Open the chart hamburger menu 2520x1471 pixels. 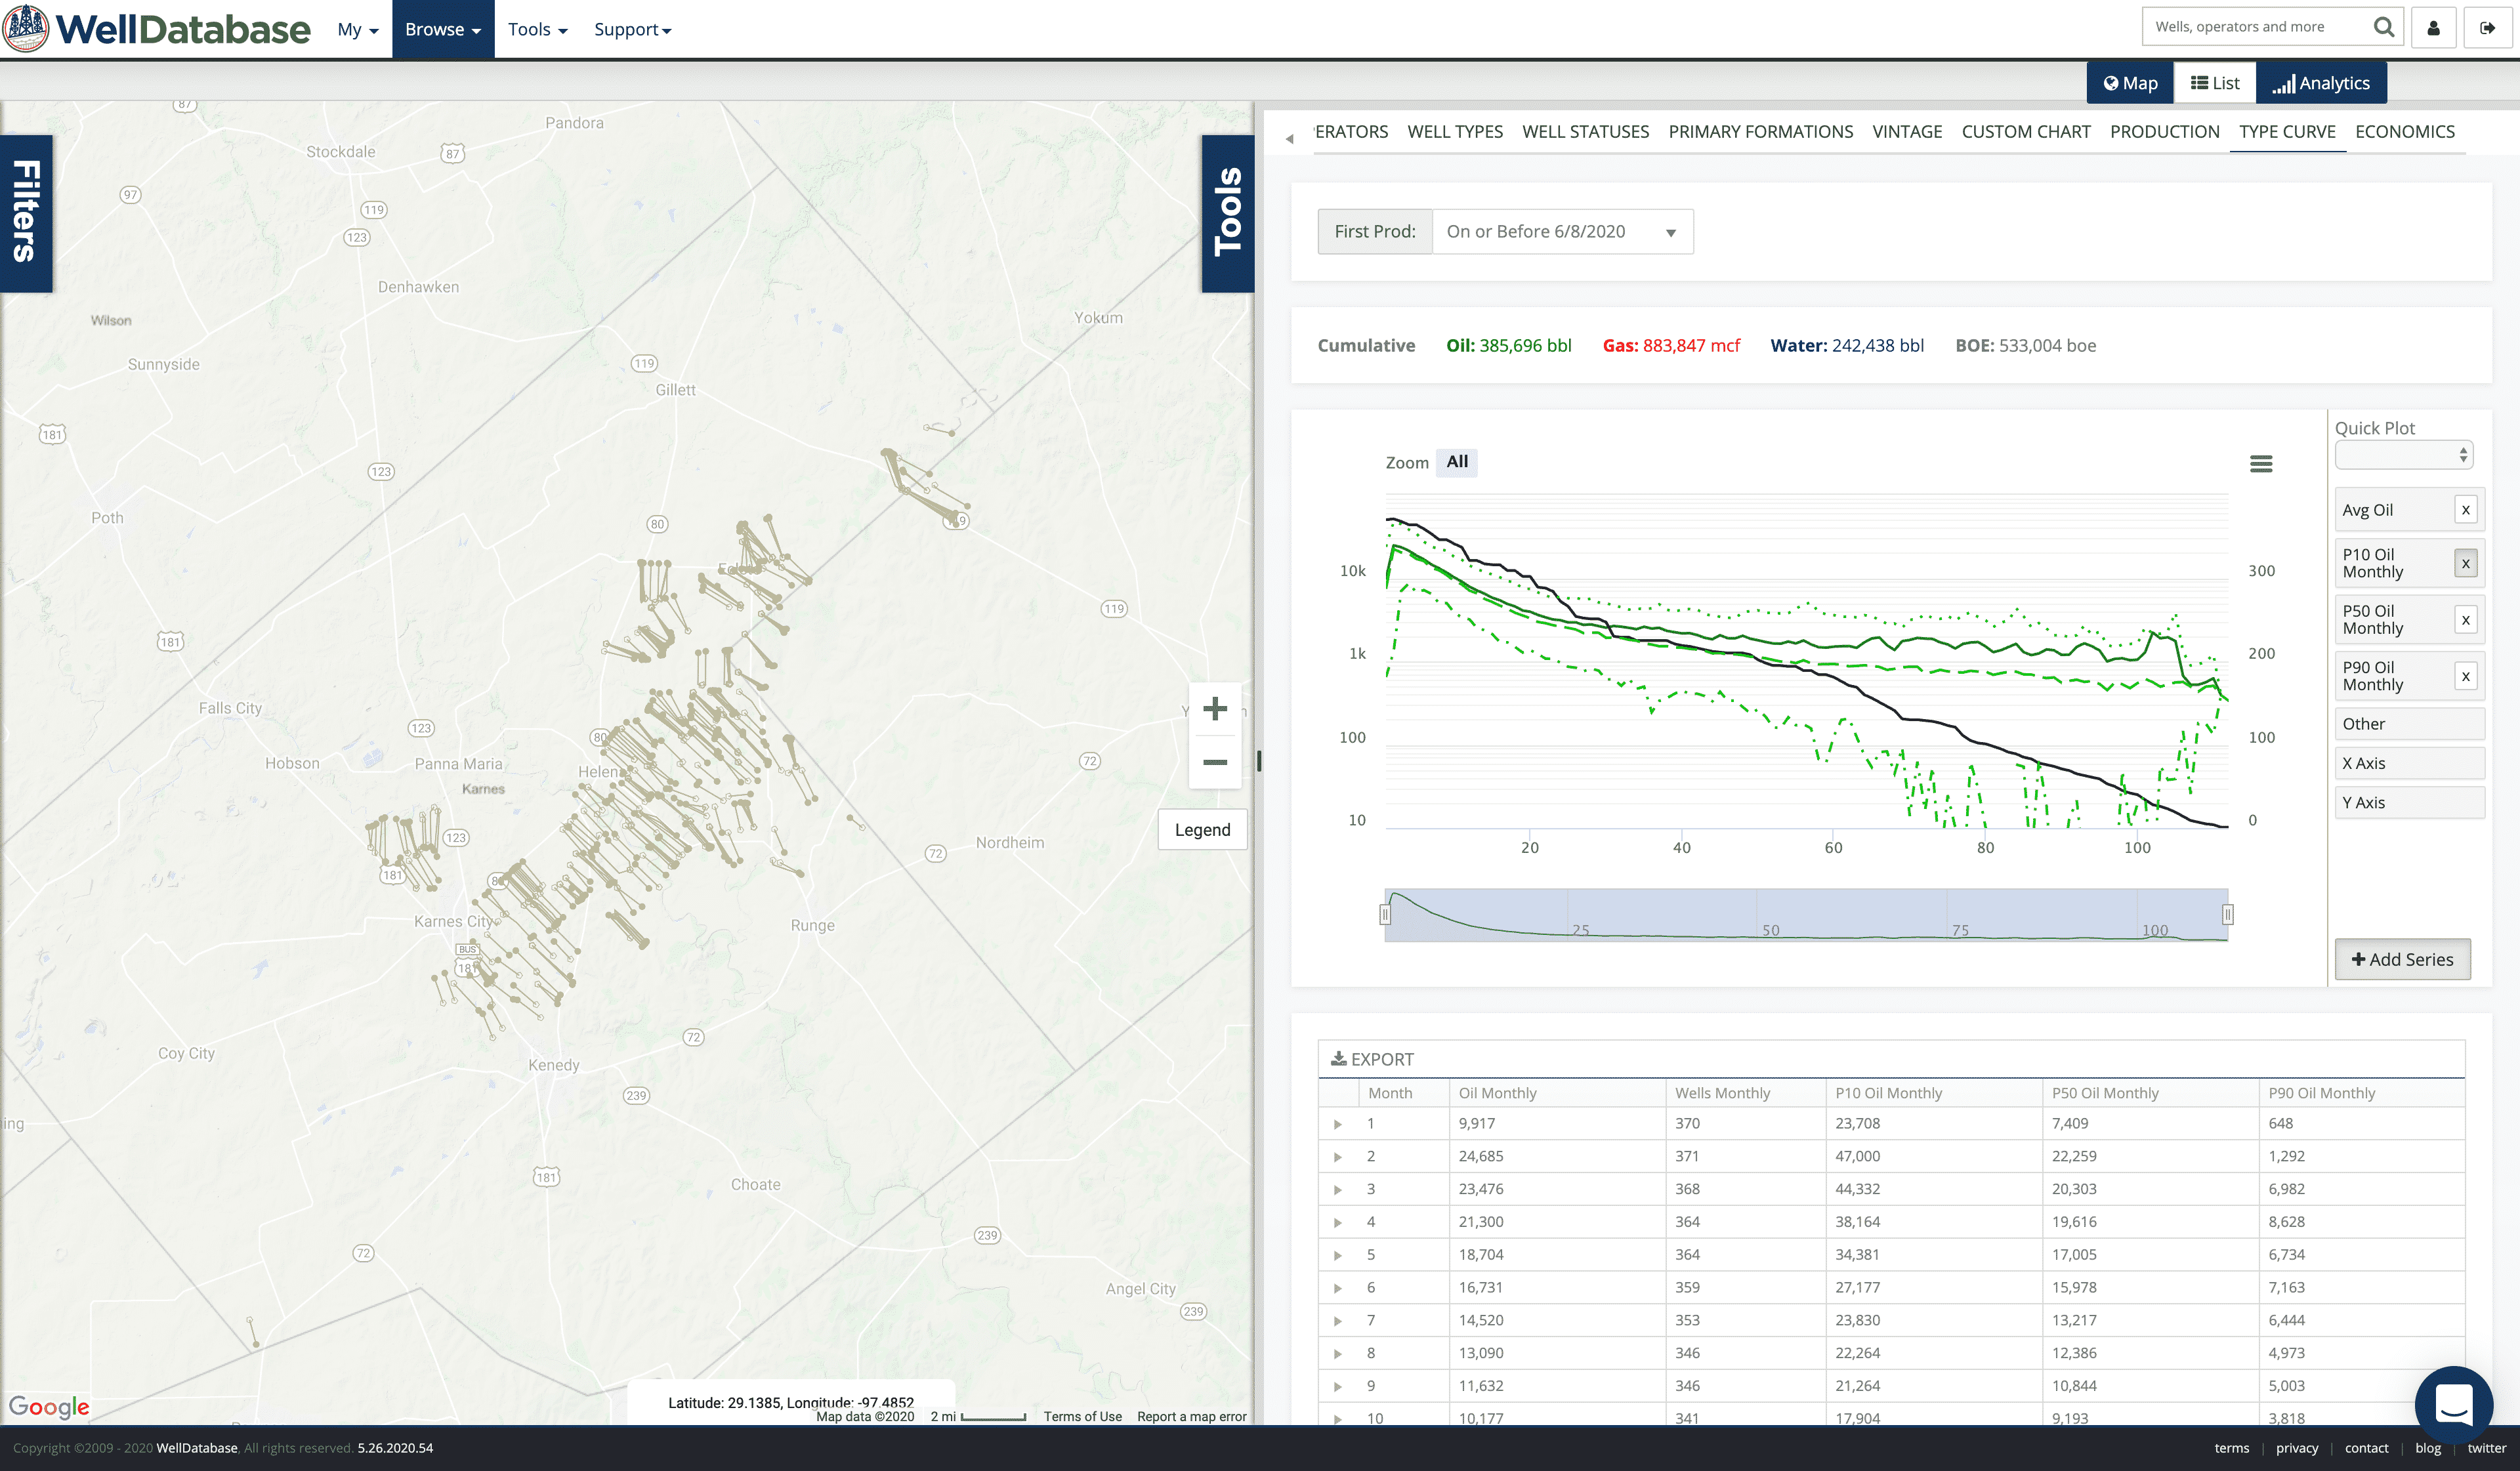point(2260,464)
